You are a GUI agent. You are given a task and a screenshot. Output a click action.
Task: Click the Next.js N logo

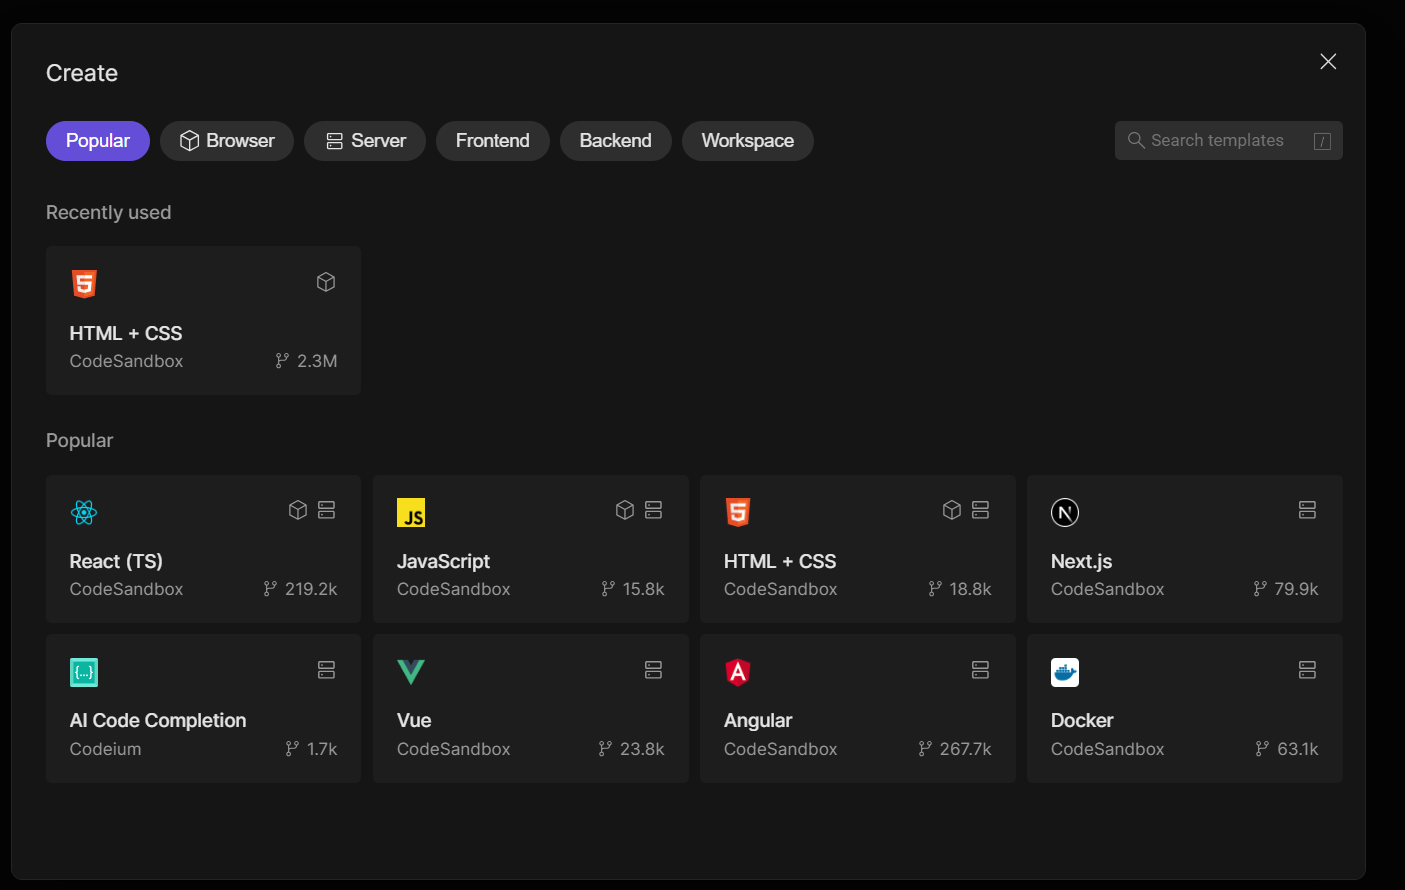click(1065, 513)
